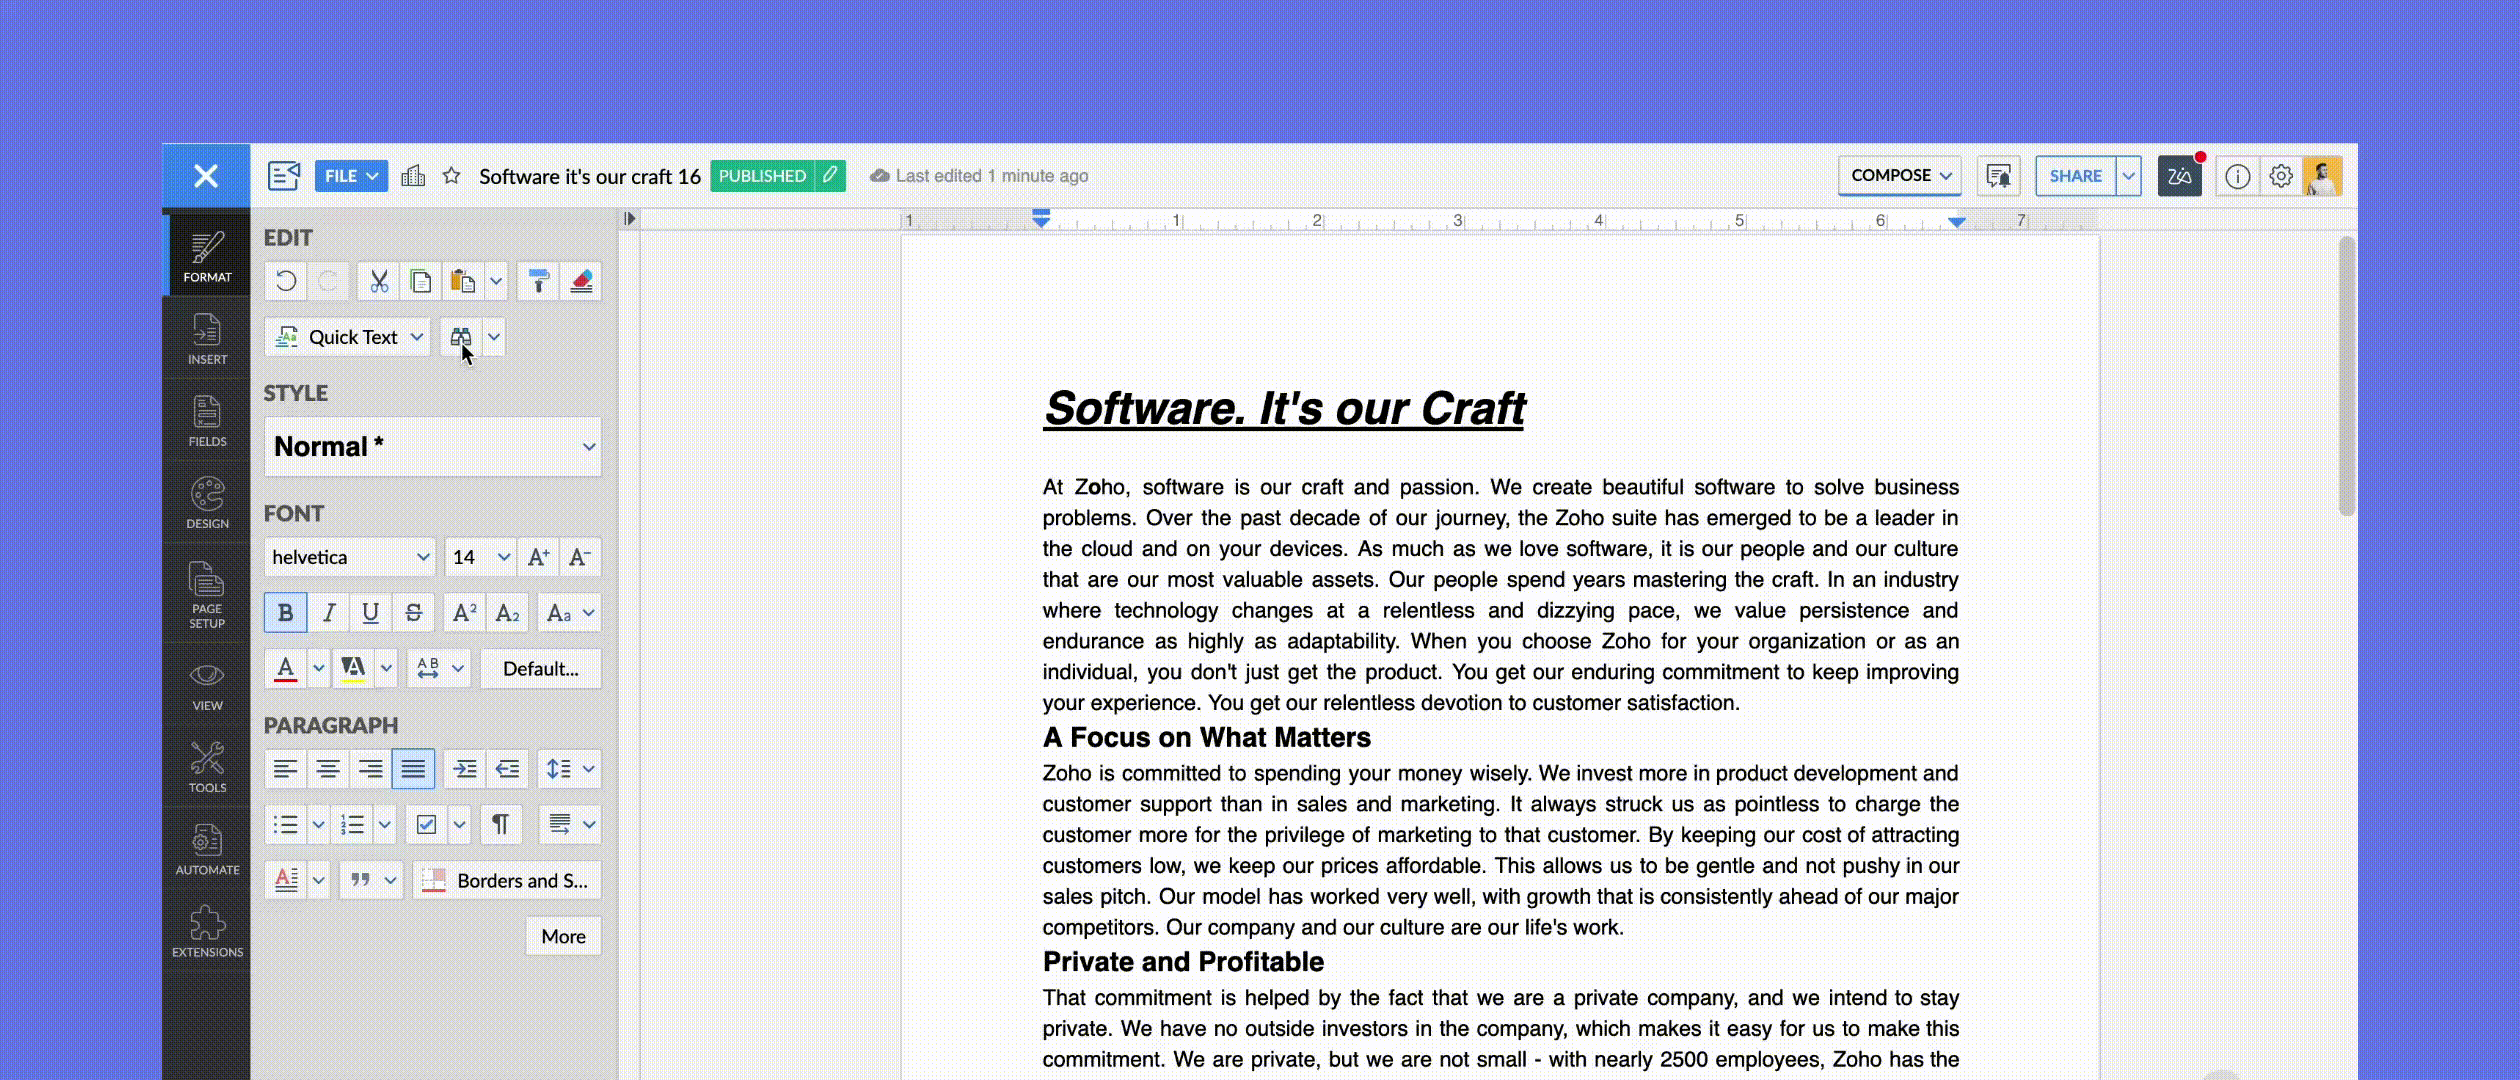This screenshot has height=1080, width=2520.
Task: Expand the bullet list dropdown arrow
Action: 318,825
